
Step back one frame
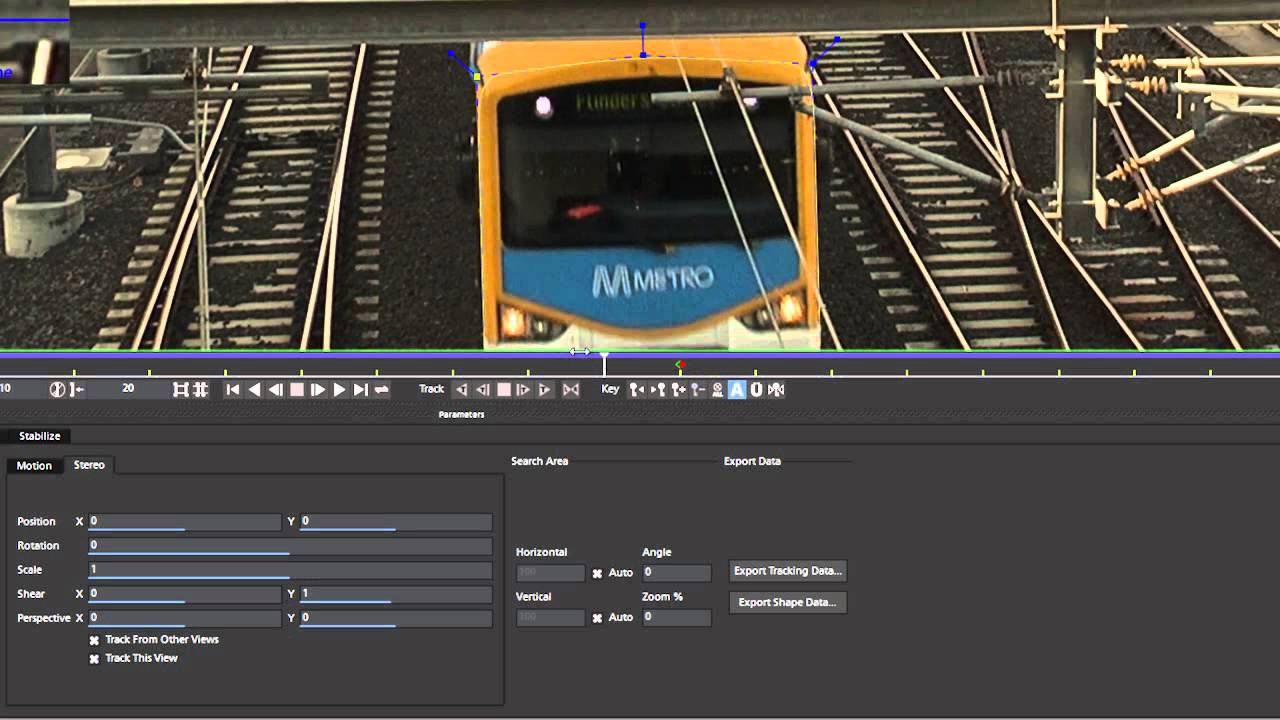tap(276, 390)
